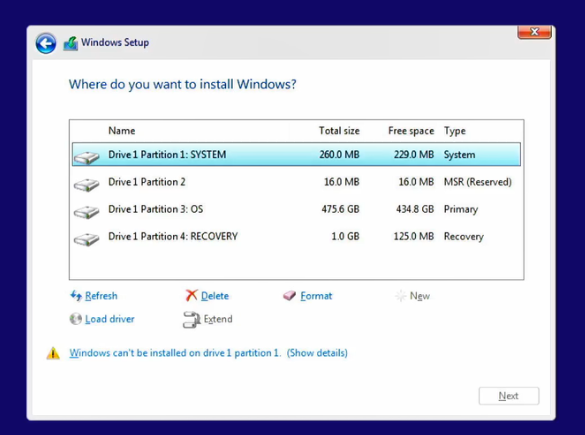Go back using the blue arrow button

(46, 43)
